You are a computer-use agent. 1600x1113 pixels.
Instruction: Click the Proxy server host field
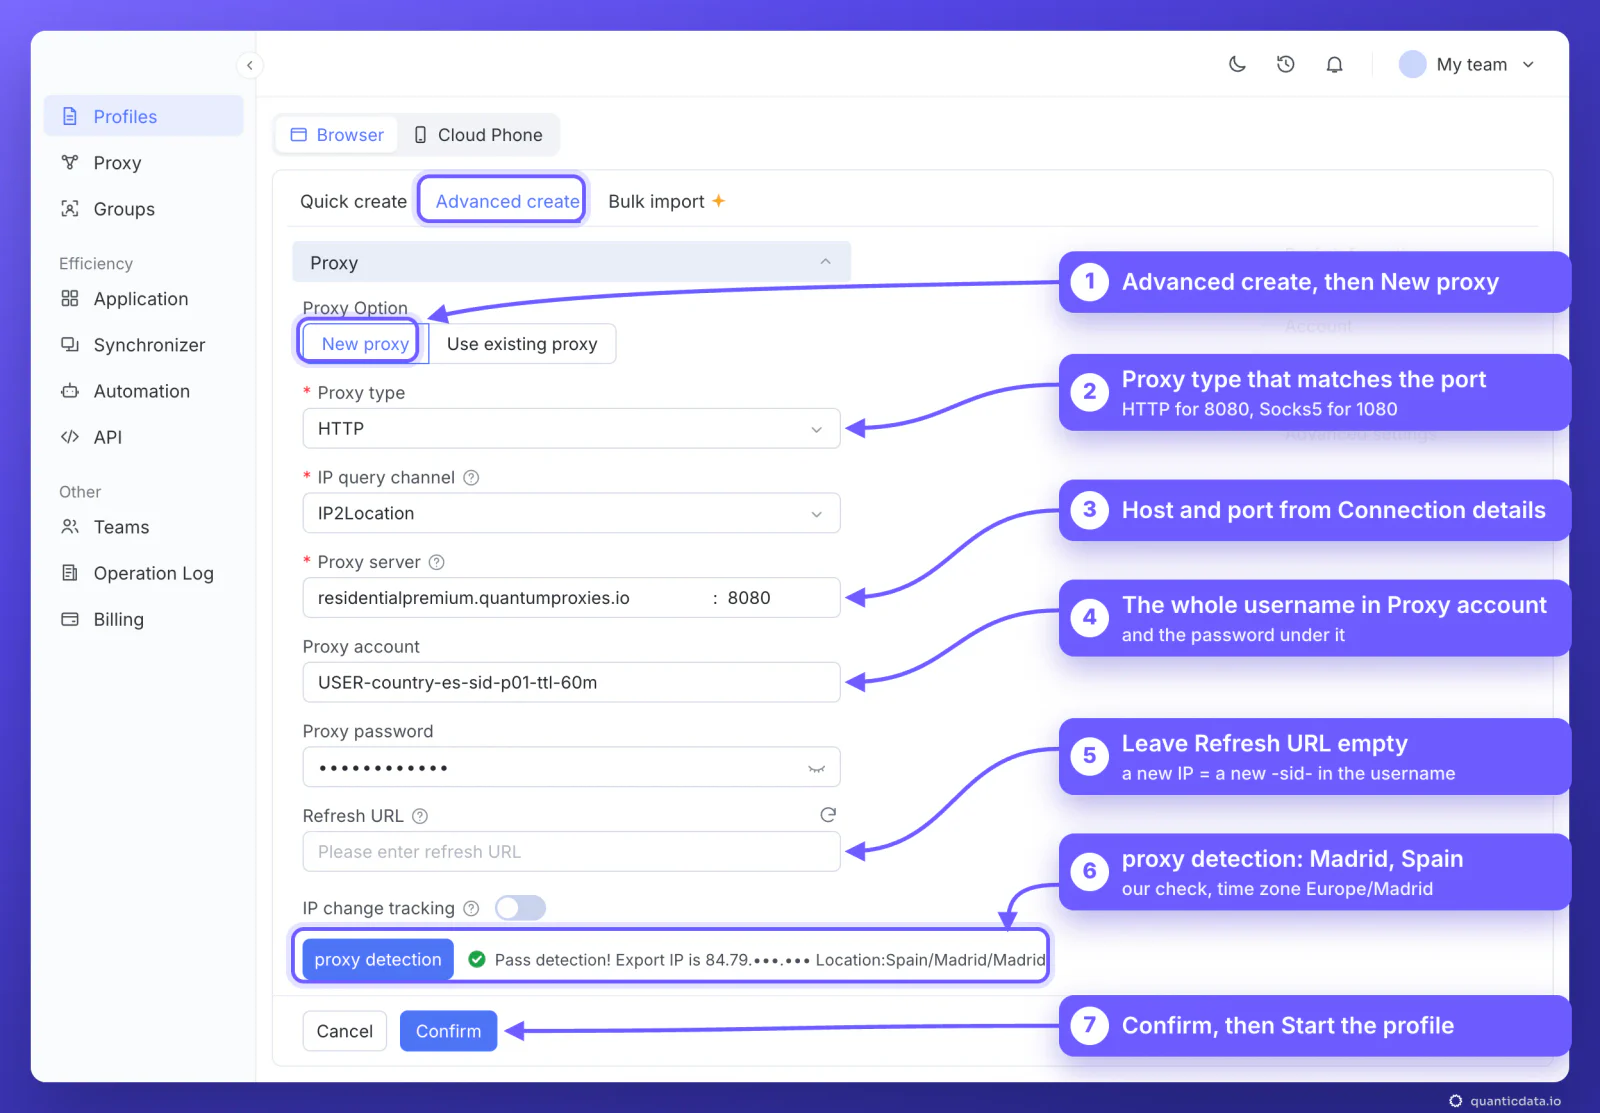(x=505, y=598)
